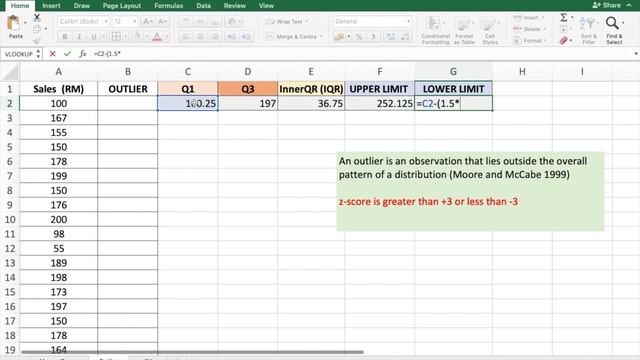Click cell E2 with value 36.75
The height and width of the screenshot is (360, 640).
pyautogui.click(x=311, y=104)
